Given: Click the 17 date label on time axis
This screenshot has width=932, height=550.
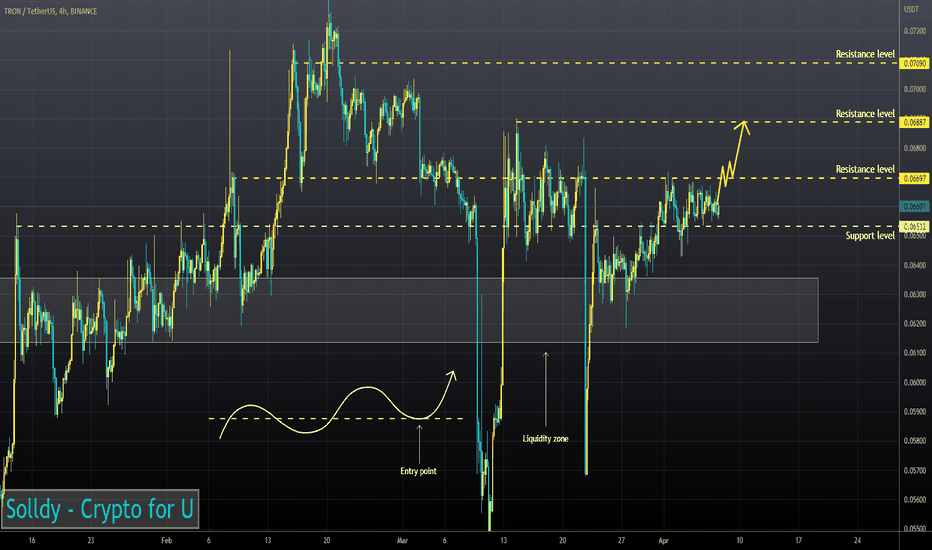Looking at the screenshot, I should [798, 540].
